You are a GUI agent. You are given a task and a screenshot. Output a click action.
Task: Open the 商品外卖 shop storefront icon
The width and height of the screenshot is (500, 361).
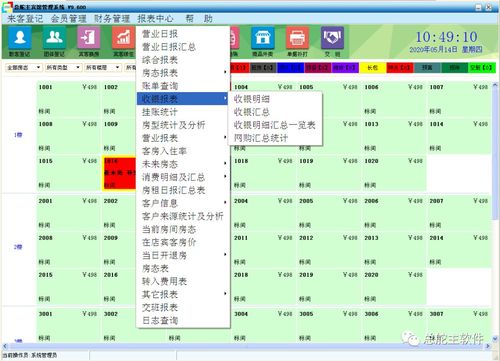click(263, 41)
